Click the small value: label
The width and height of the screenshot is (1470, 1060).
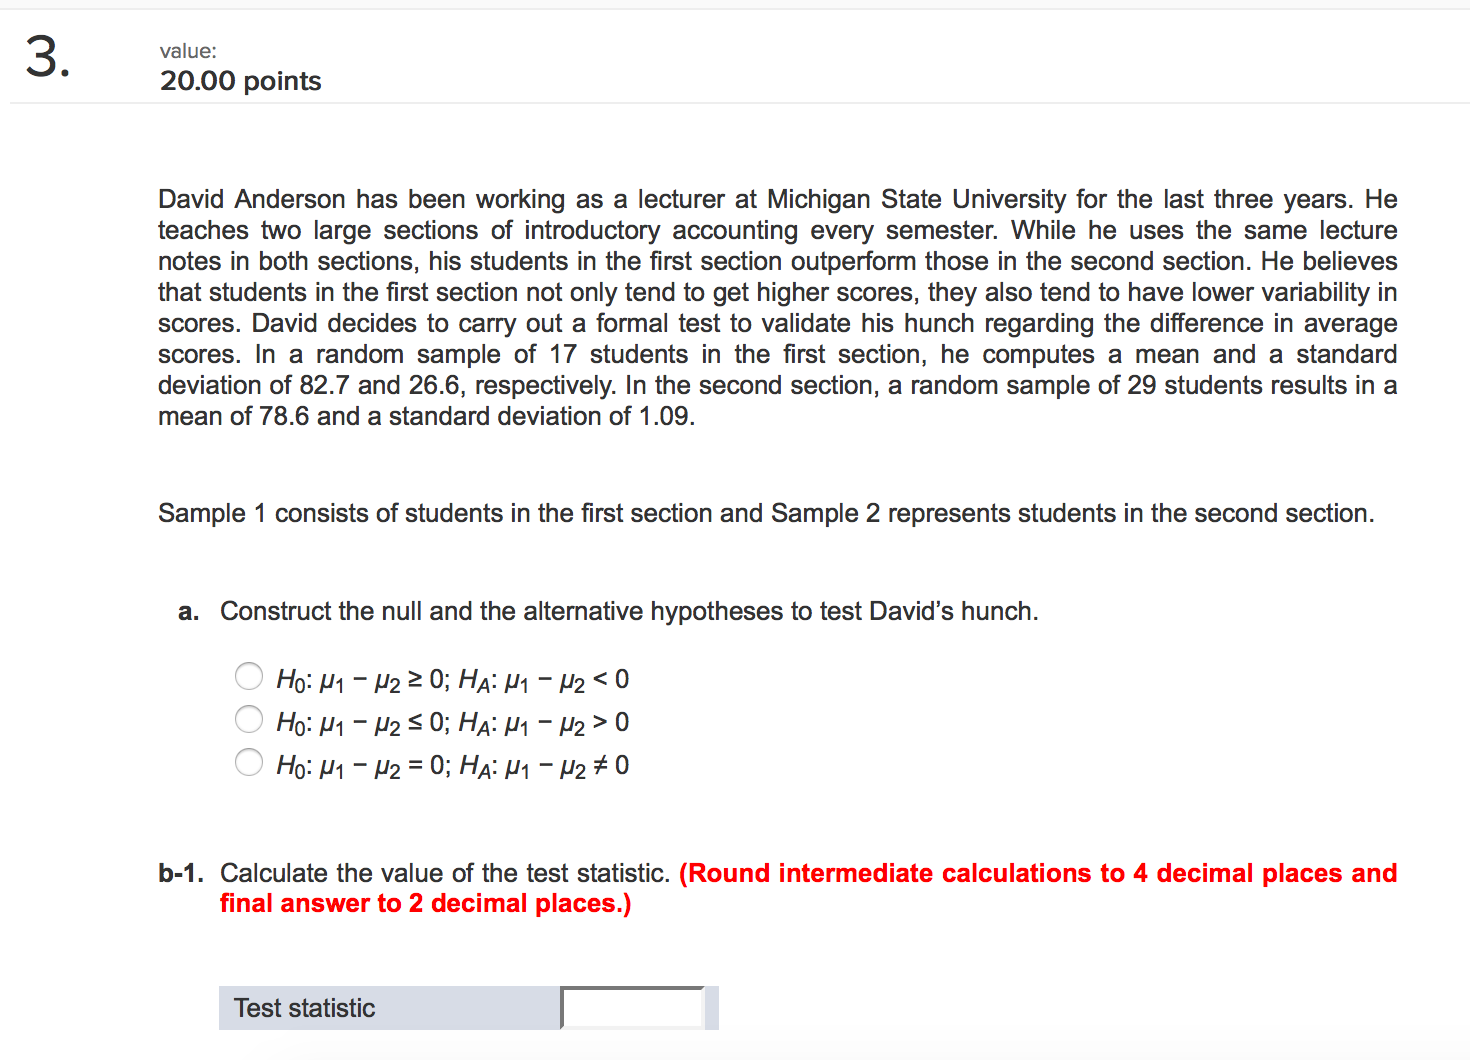coord(188,51)
